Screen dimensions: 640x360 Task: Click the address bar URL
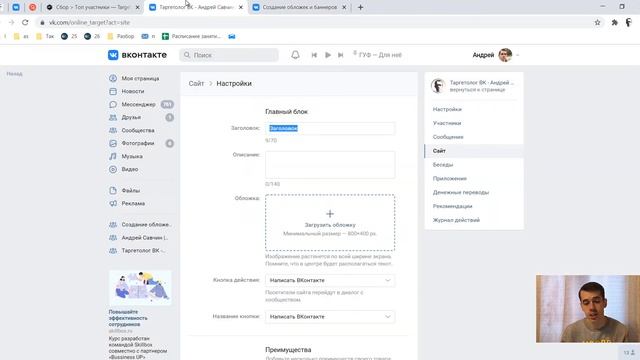tap(89, 22)
